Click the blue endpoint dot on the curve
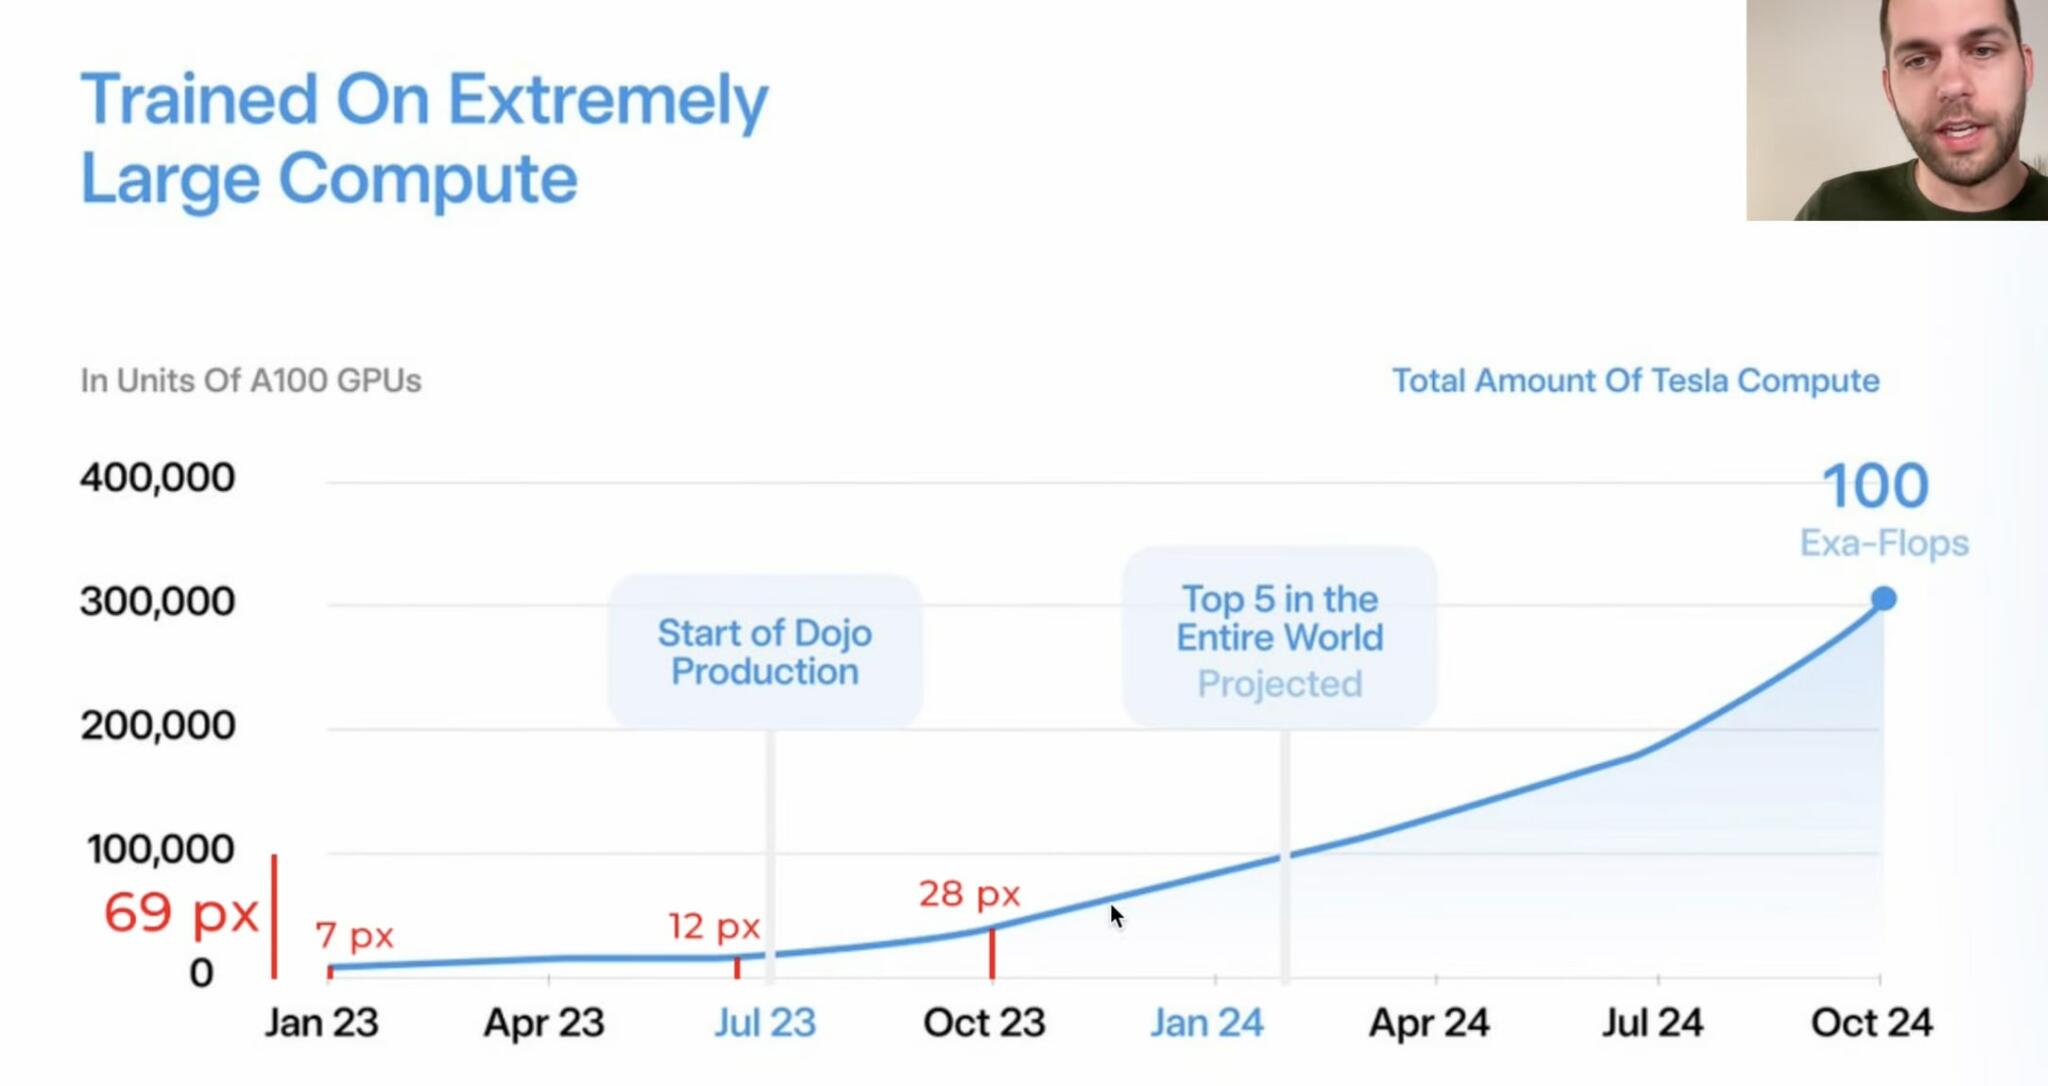2048x1086 pixels. click(x=1883, y=598)
